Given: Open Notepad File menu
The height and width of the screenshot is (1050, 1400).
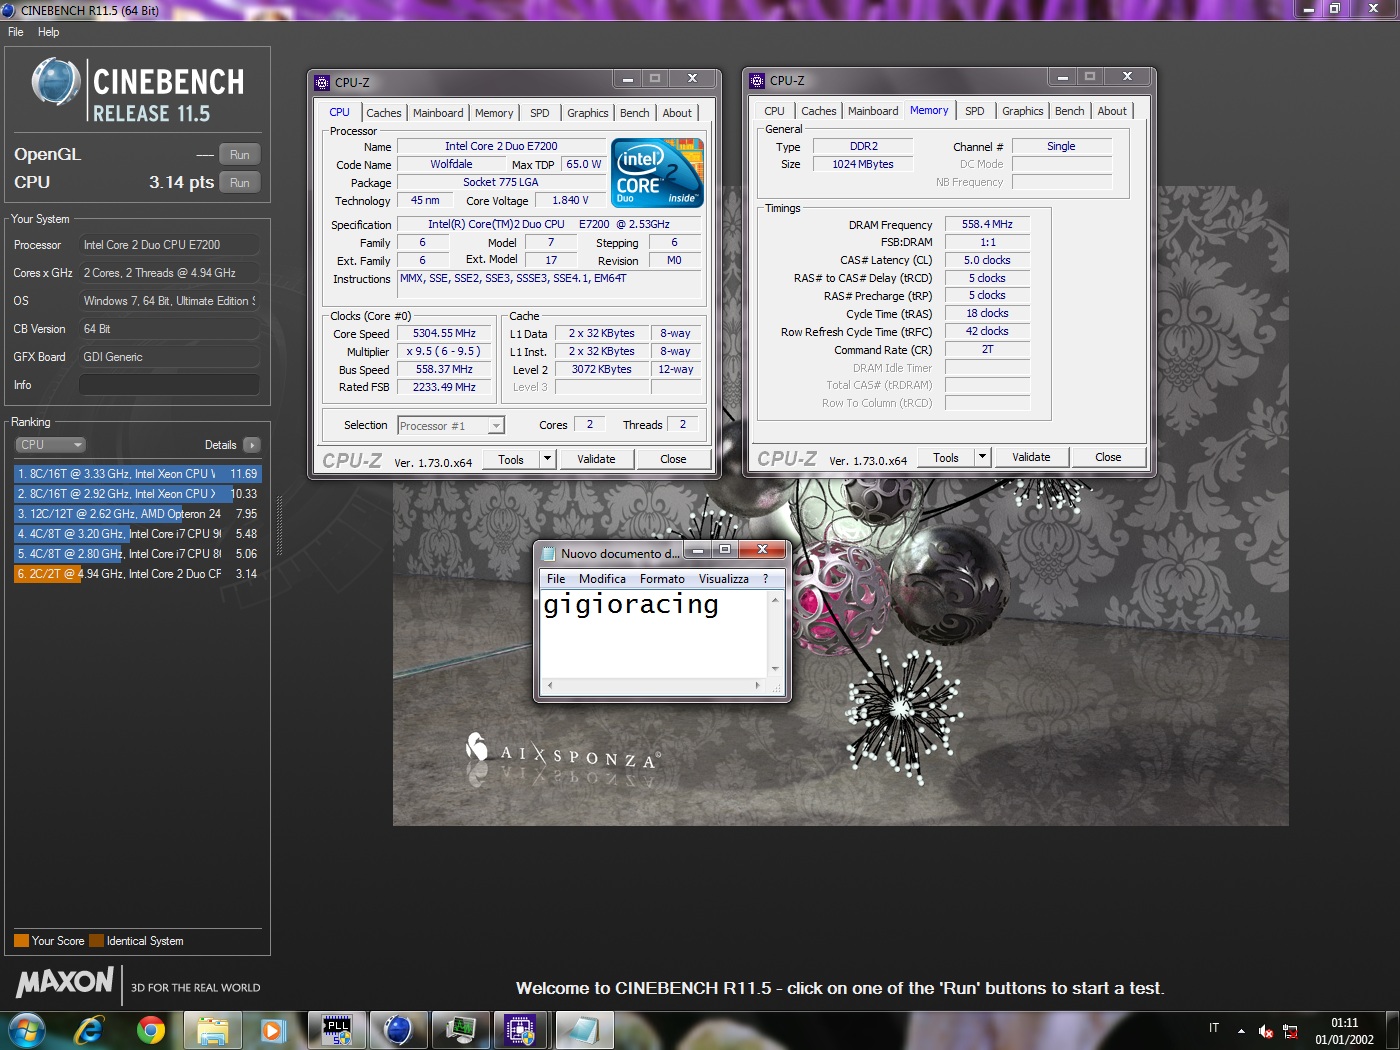Looking at the screenshot, I should pyautogui.click(x=556, y=579).
